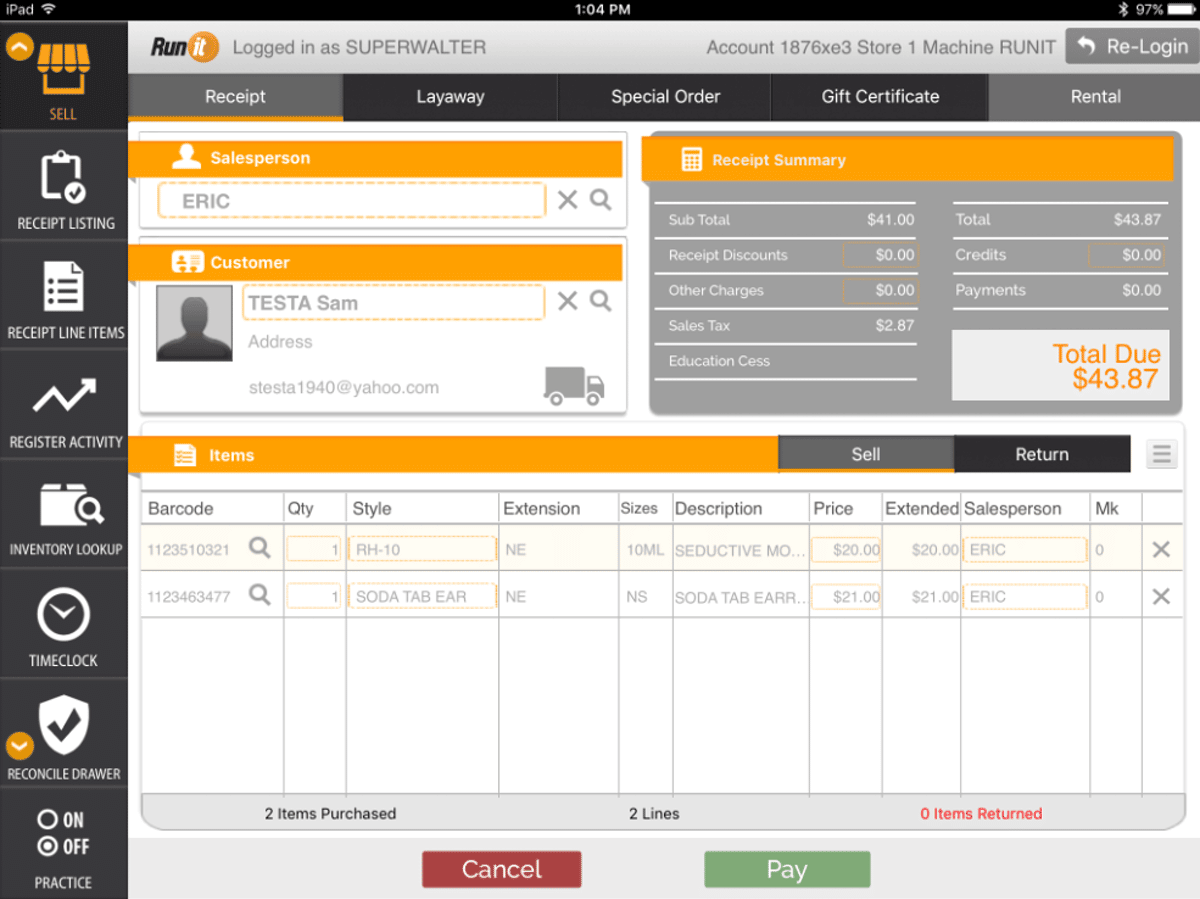Open the Gift Certificate tab
This screenshot has width=1200, height=899.
pyautogui.click(x=880, y=97)
